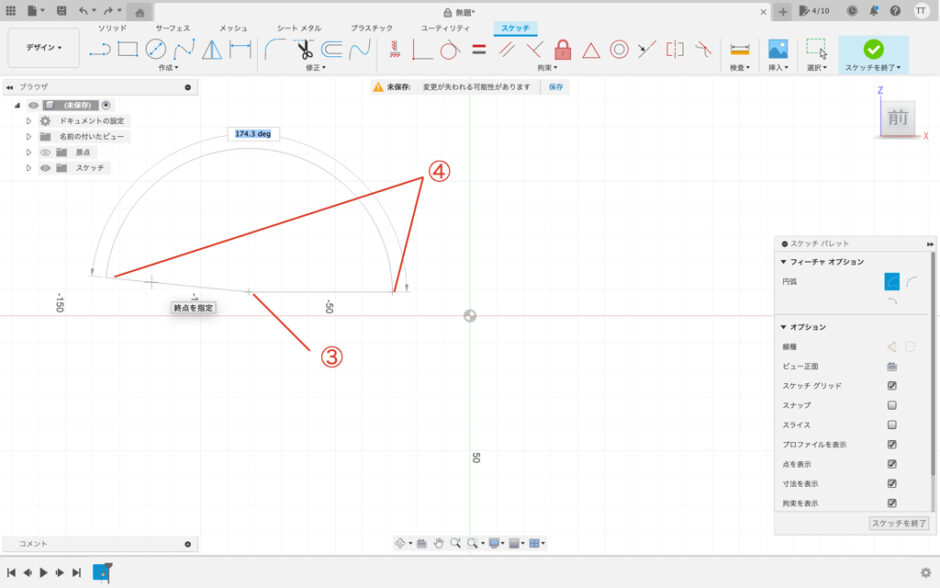The height and width of the screenshot is (588, 940).
Task: Click the 保存 button in warning bar
Action: 555,87
